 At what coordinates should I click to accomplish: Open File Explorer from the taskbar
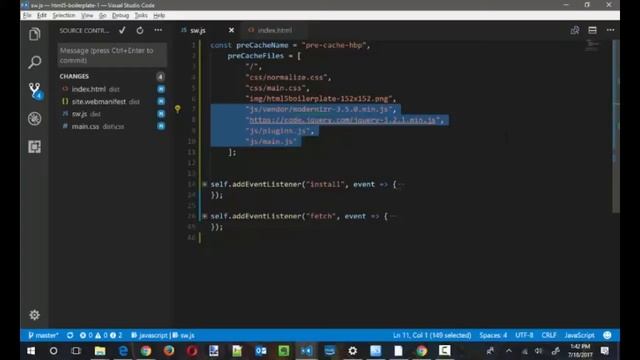pyautogui.click(x=100, y=351)
